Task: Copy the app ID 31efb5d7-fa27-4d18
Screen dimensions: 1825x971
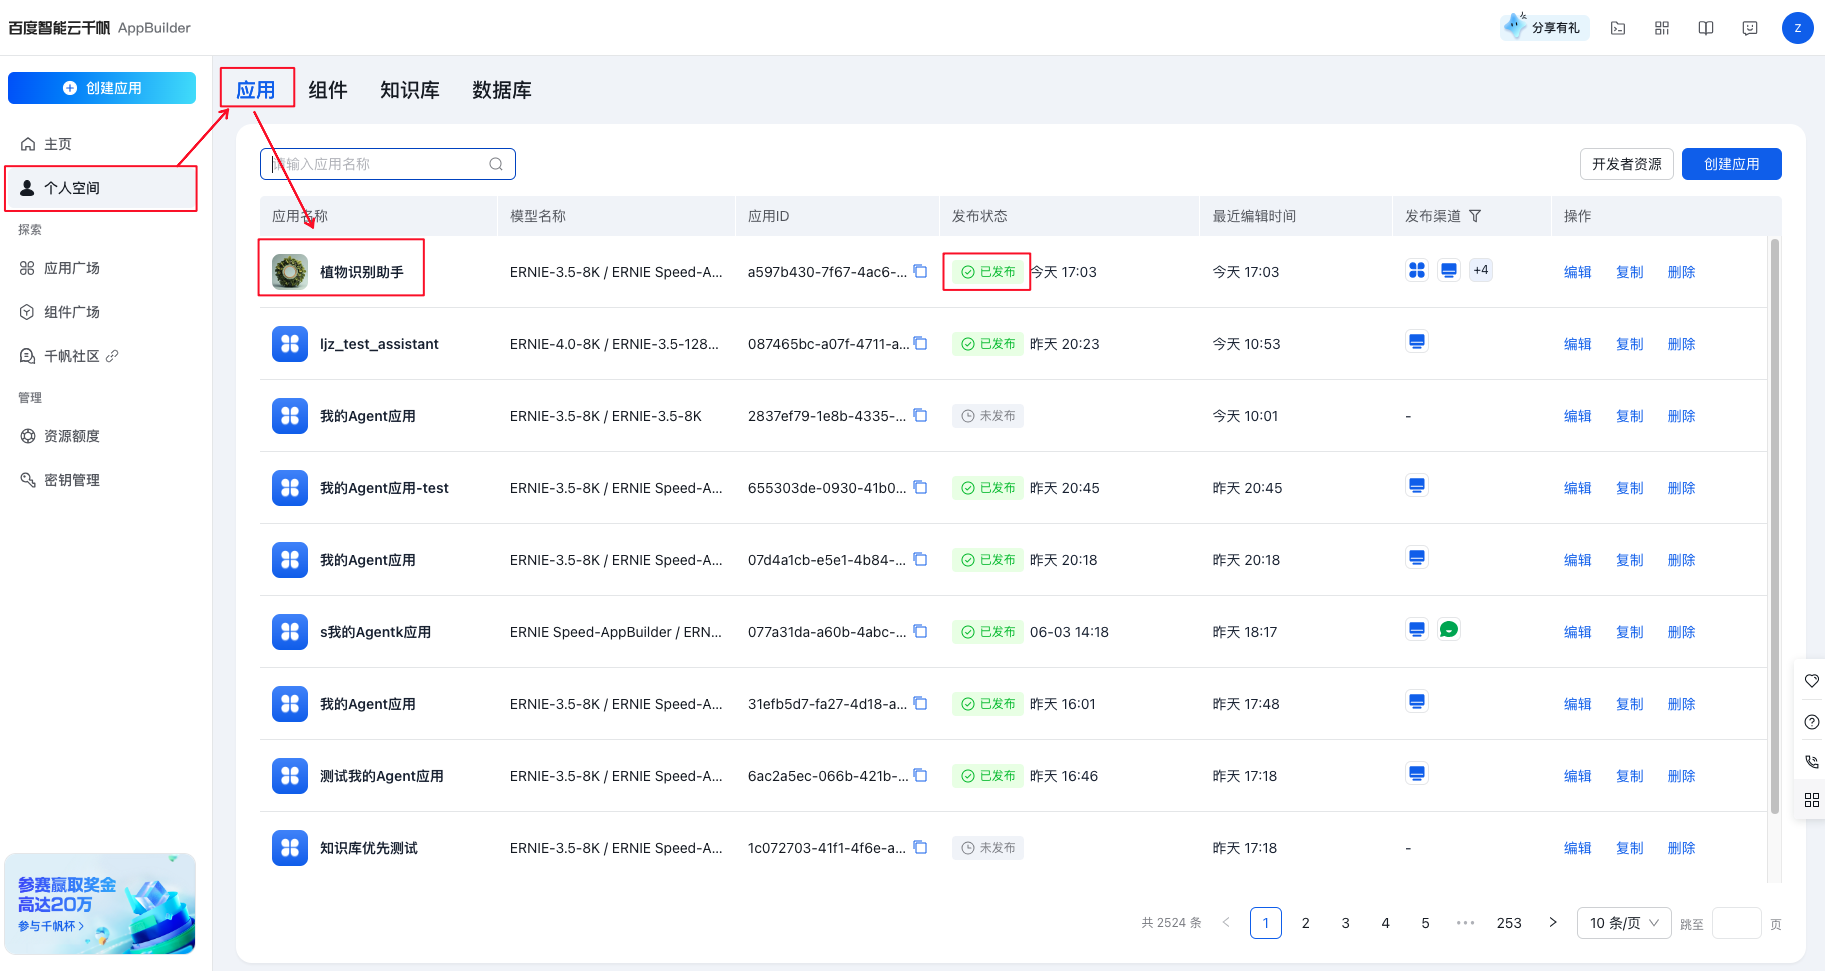Action: 921,703
